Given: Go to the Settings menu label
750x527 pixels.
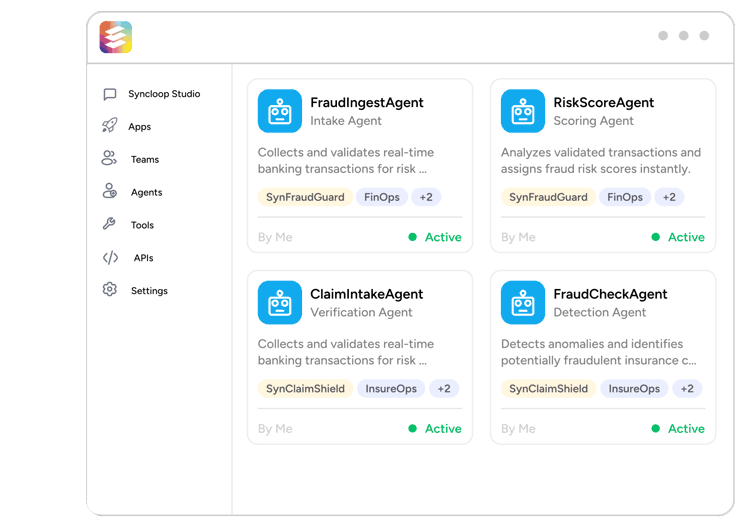Looking at the screenshot, I should tap(149, 291).
